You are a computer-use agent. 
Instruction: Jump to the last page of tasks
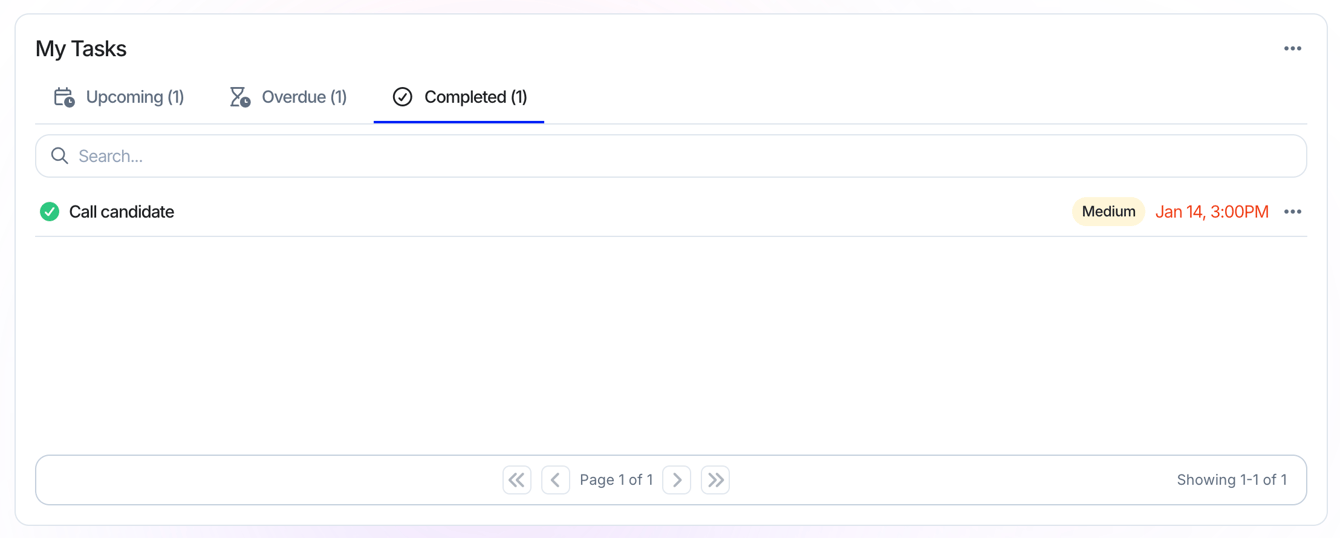pyautogui.click(x=715, y=480)
